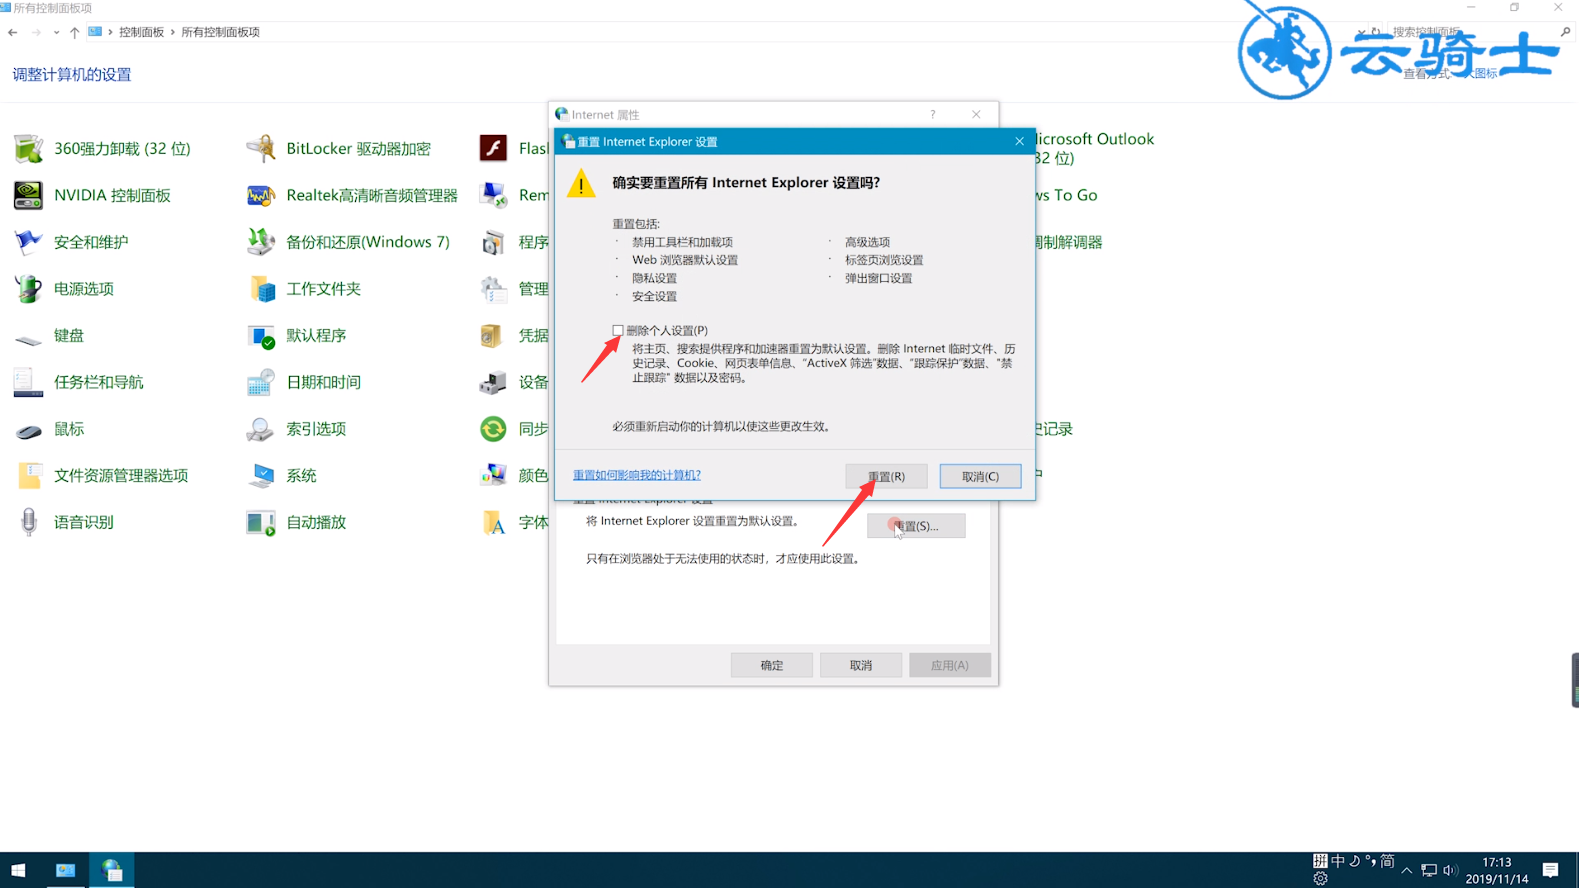Open the 字体 fonts icon
The width and height of the screenshot is (1579, 888).
(493, 522)
